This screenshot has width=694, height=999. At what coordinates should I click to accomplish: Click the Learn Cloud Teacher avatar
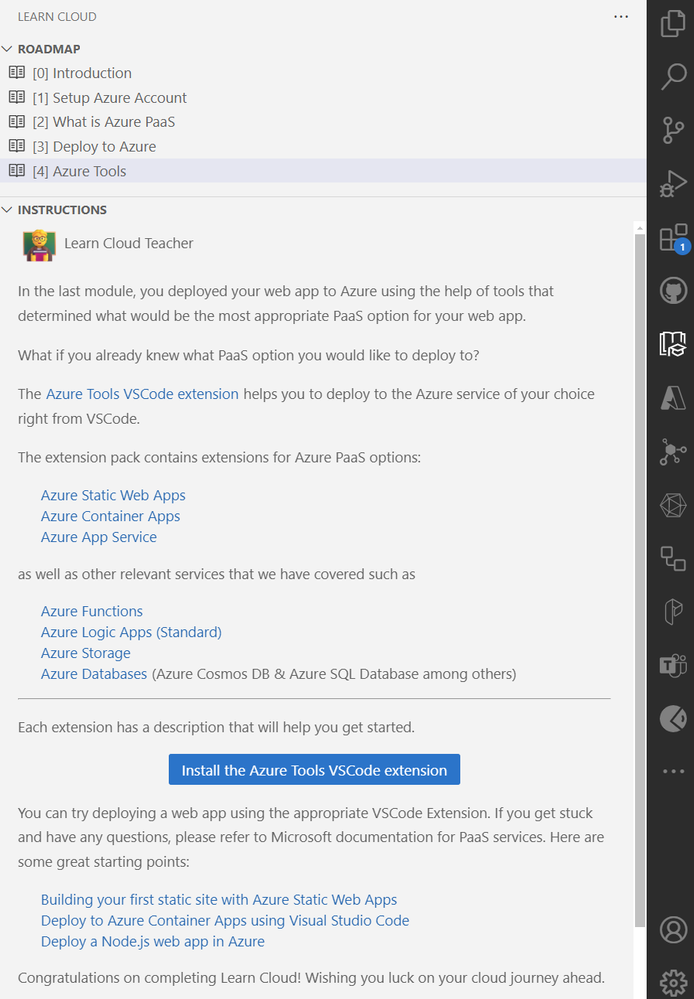coord(40,245)
